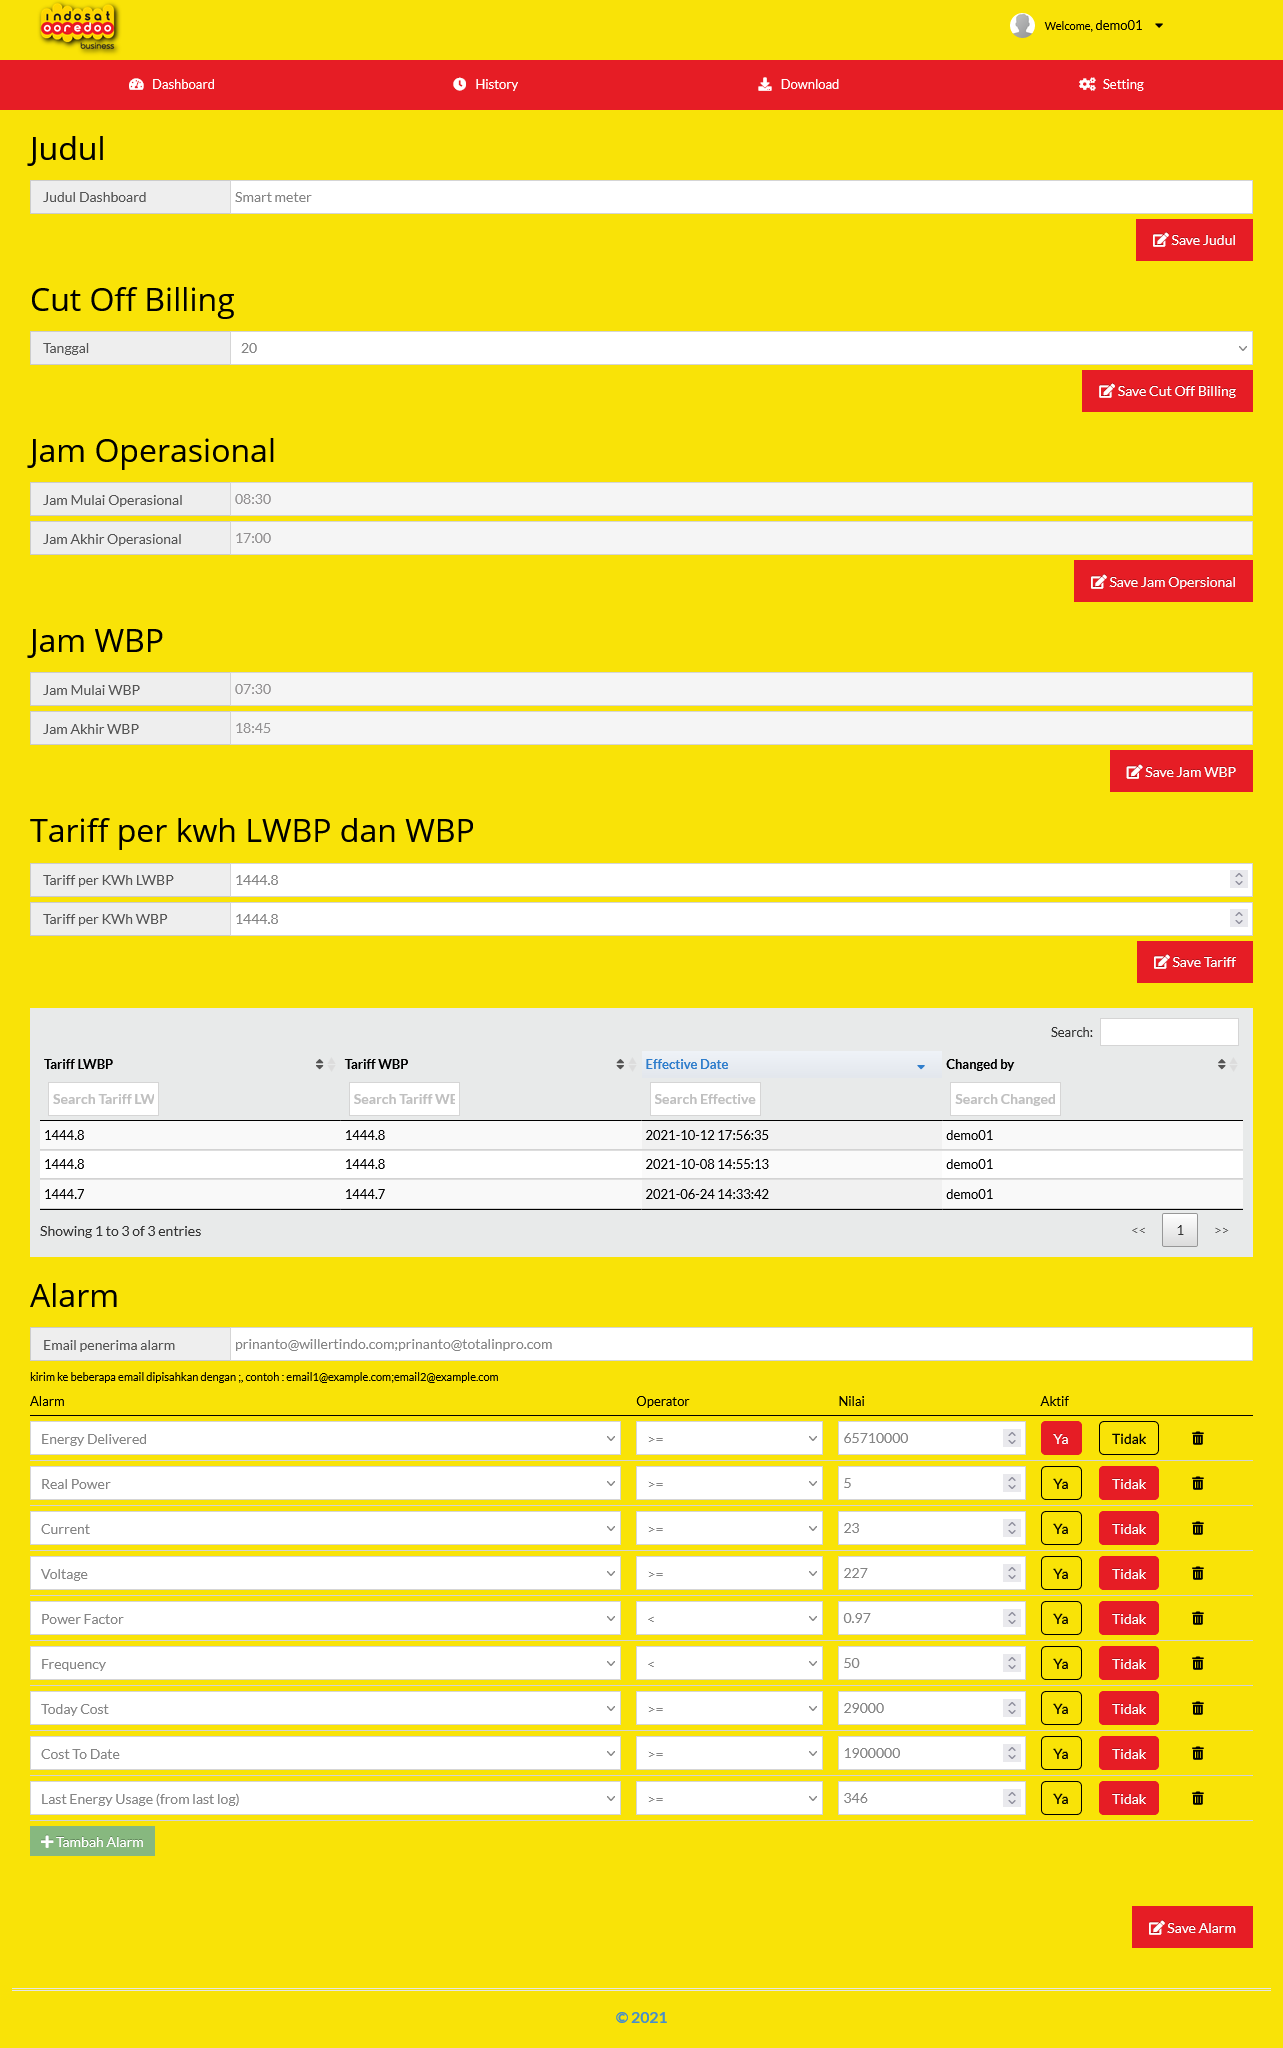Open the History menu
Image resolution: width=1283 pixels, height=2048 pixels.
(x=485, y=84)
